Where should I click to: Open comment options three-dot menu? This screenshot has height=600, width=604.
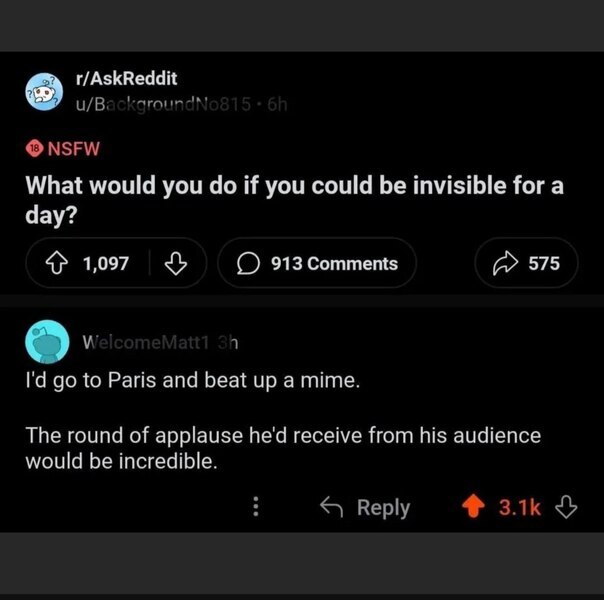click(x=256, y=507)
